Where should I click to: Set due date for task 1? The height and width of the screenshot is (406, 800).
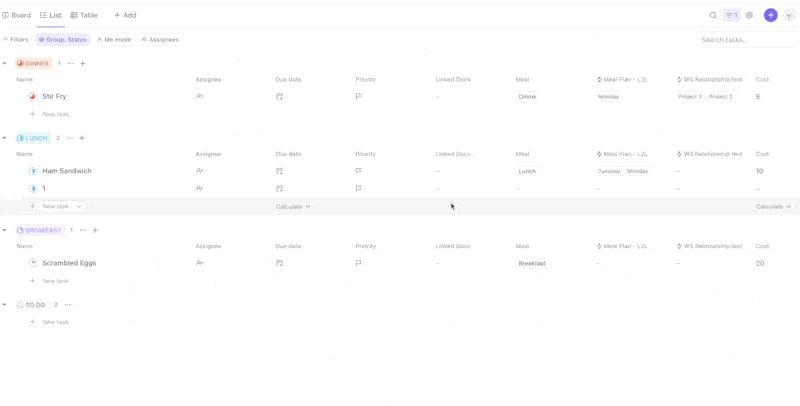click(280, 189)
